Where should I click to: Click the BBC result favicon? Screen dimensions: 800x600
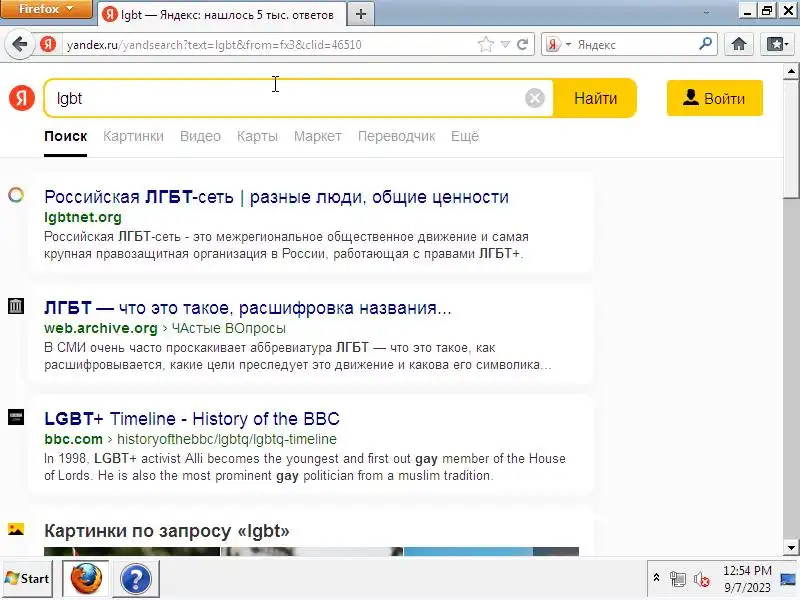(x=16, y=417)
